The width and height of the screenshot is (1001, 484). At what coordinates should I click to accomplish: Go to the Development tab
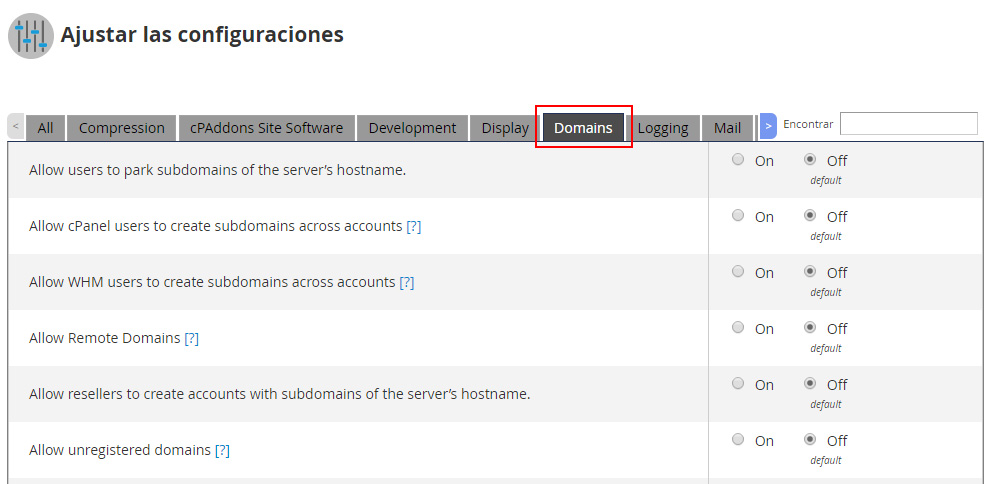click(412, 128)
